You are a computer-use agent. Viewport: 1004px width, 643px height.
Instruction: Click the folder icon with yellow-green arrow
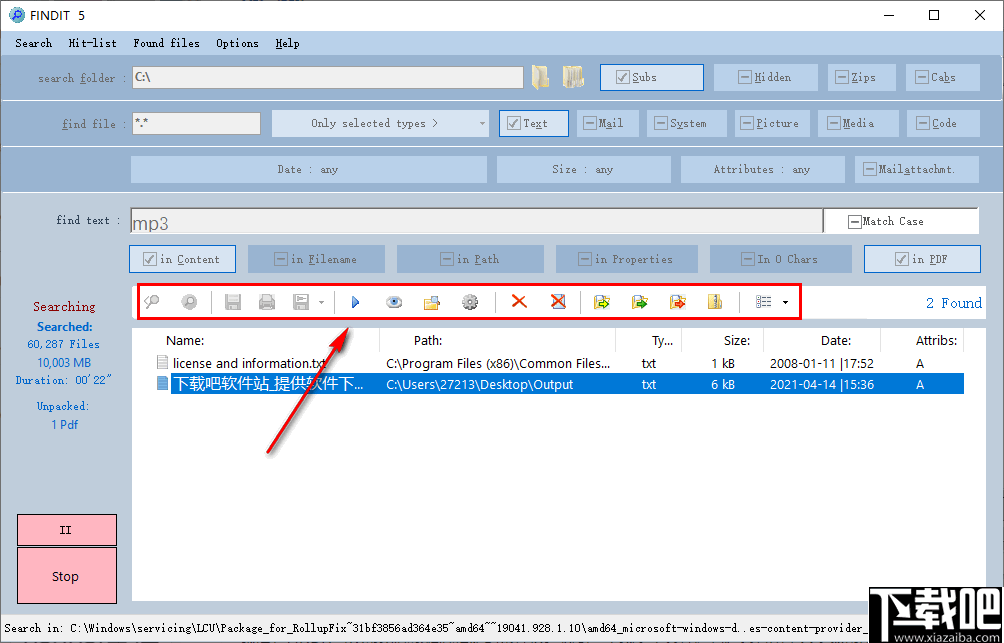[x=601, y=302]
